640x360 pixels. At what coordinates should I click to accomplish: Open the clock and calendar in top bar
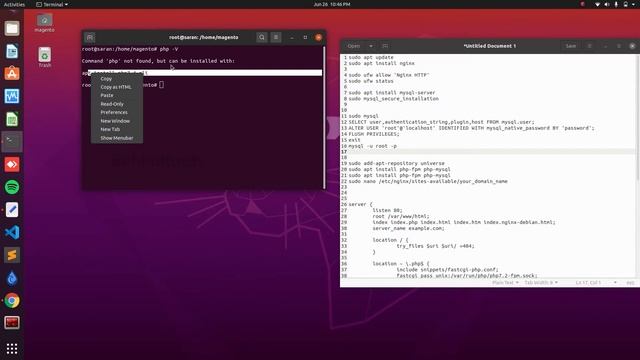[x=332, y=4]
